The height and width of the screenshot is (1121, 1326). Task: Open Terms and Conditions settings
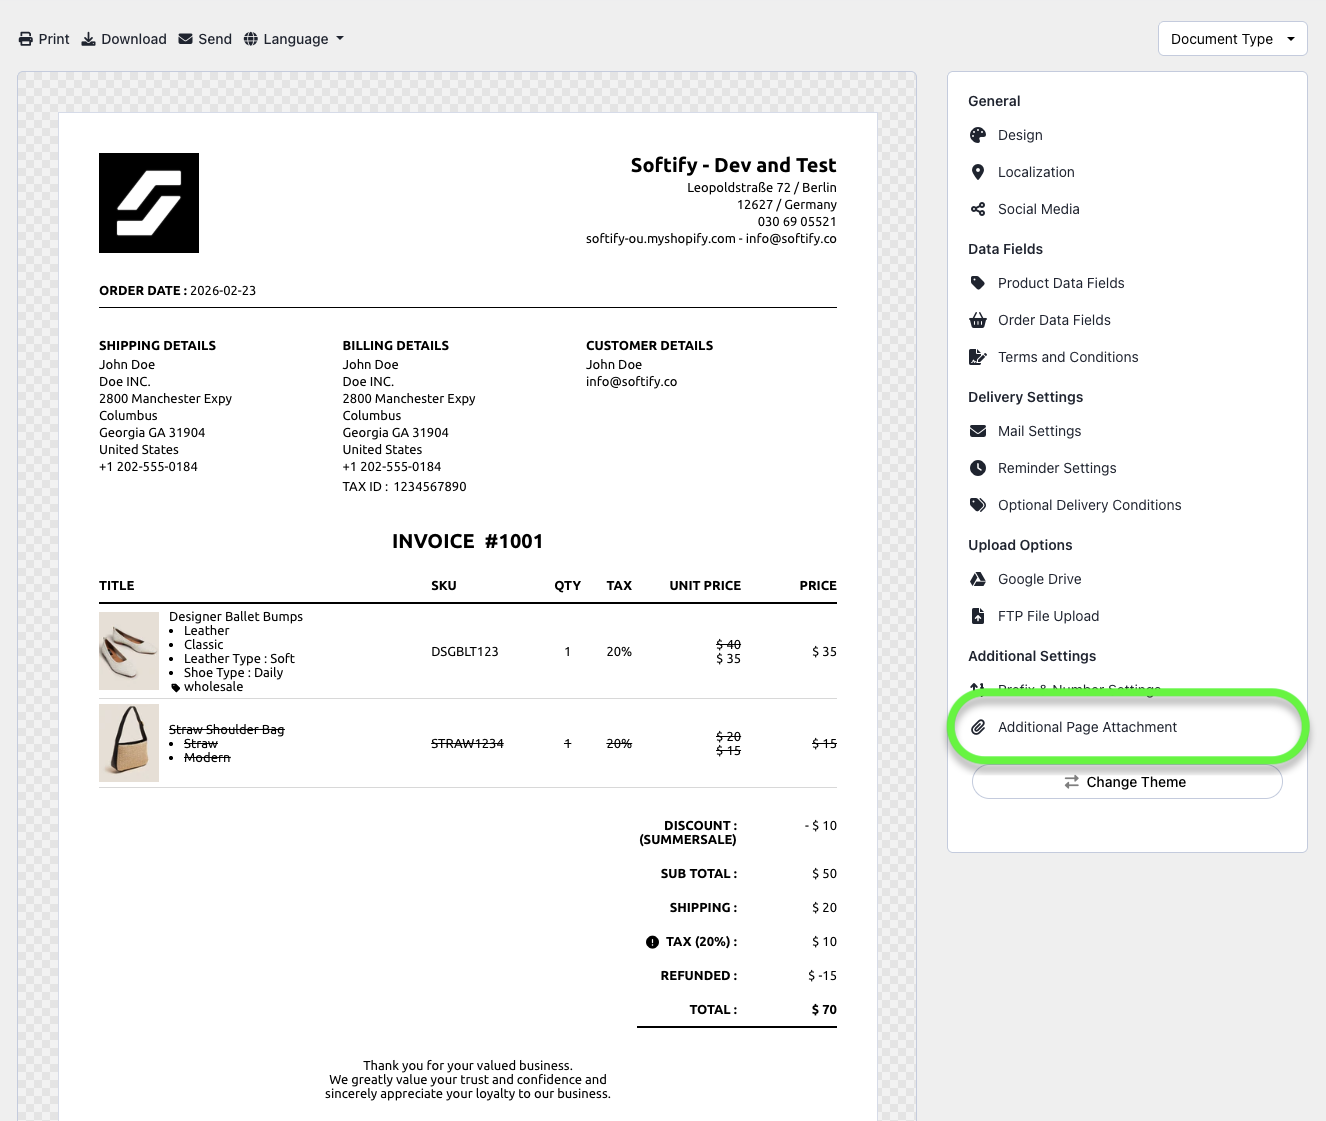pos(1067,357)
